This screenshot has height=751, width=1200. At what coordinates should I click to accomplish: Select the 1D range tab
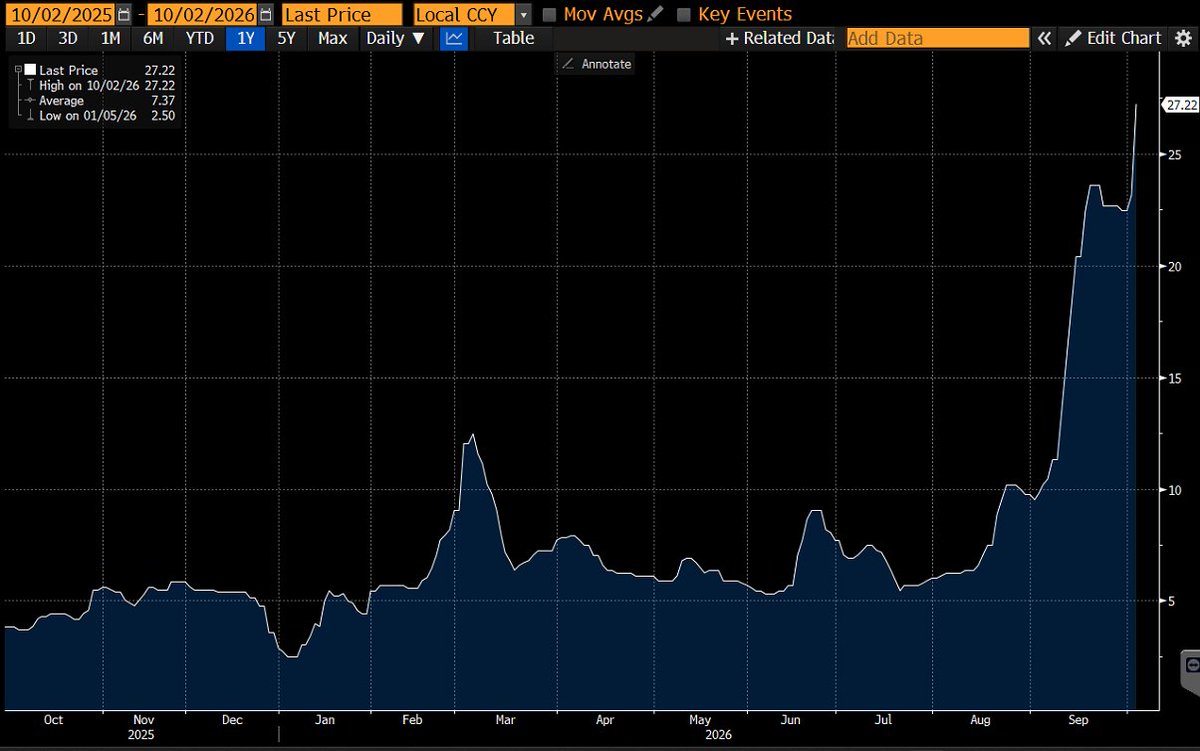pyautogui.click(x=28, y=38)
